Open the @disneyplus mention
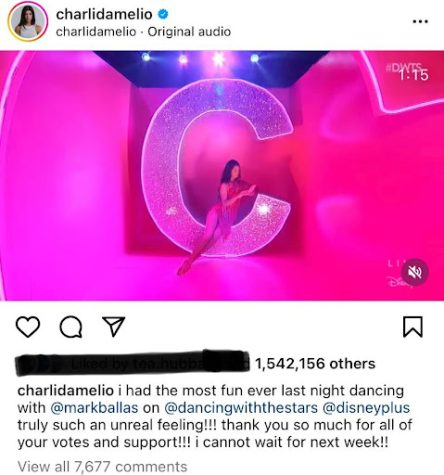The width and height of the screenshot is (444, 475). point(366,408)
